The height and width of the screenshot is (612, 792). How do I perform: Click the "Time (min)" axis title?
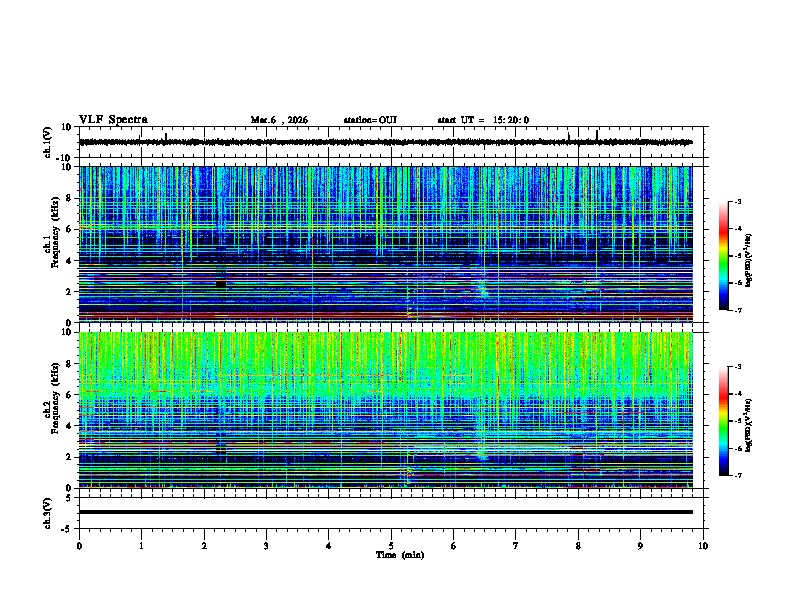click(400, 555)
